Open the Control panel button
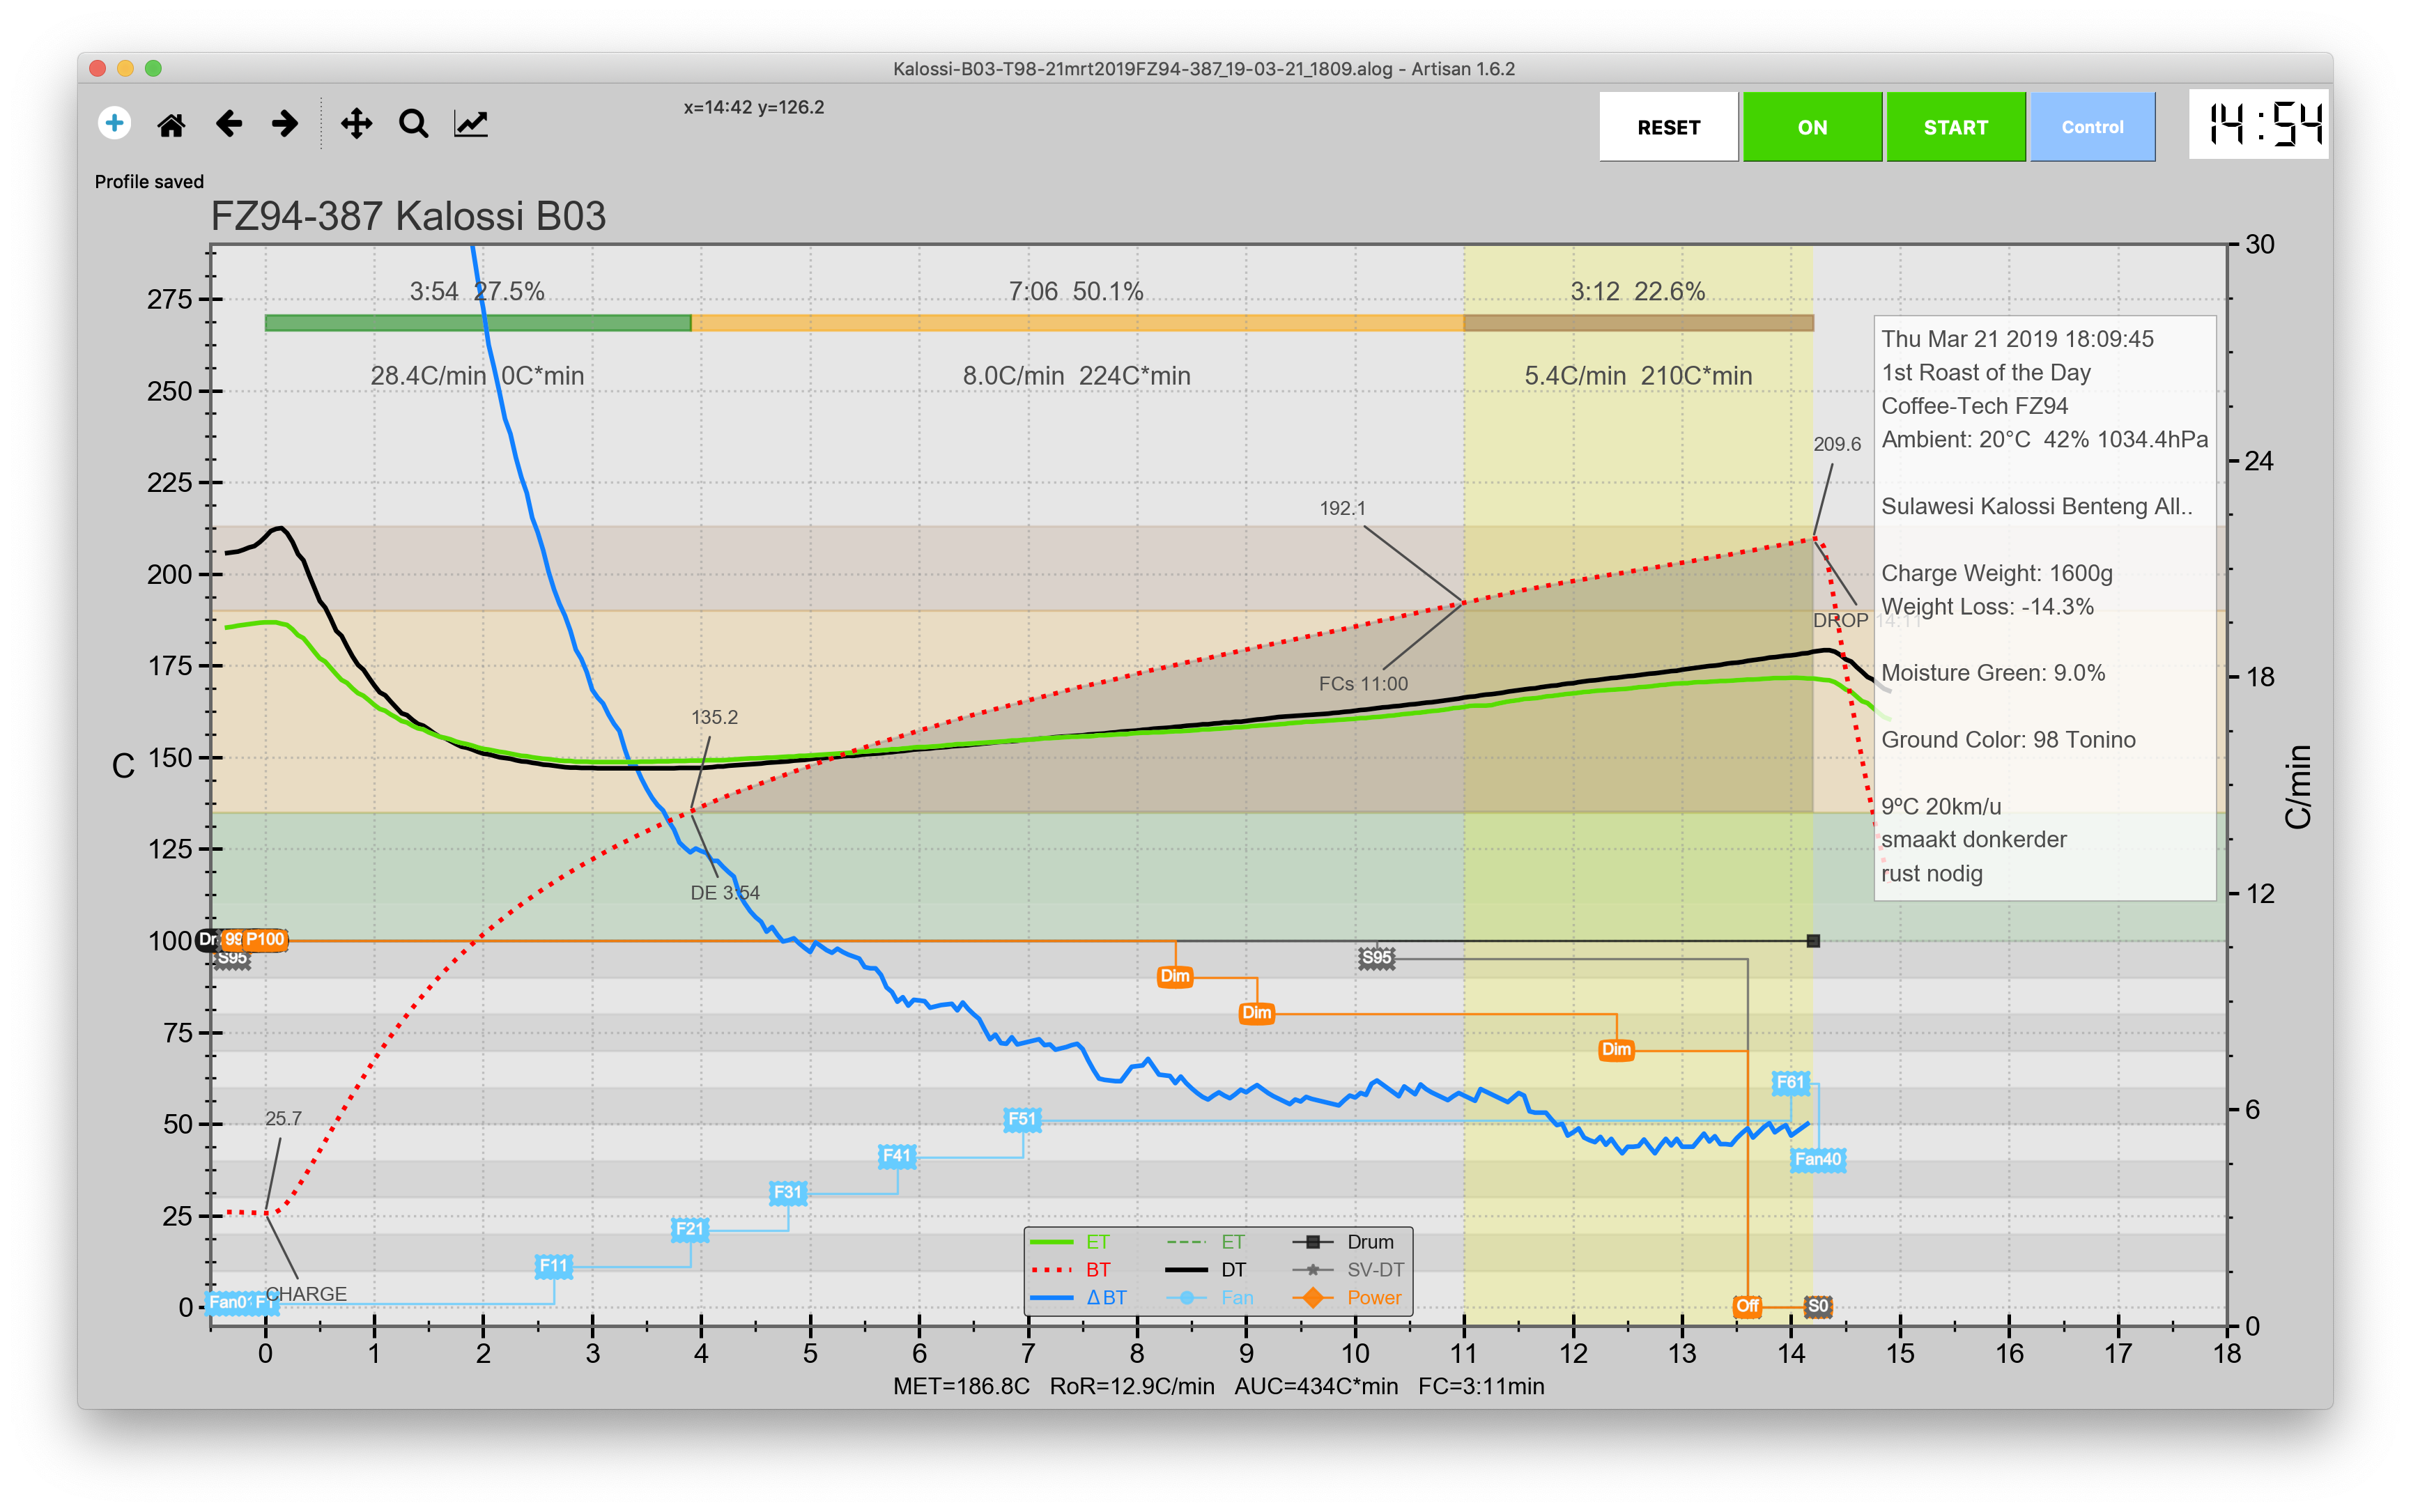Viewport: 2411px width, 1512px height. click(2092, 127)
